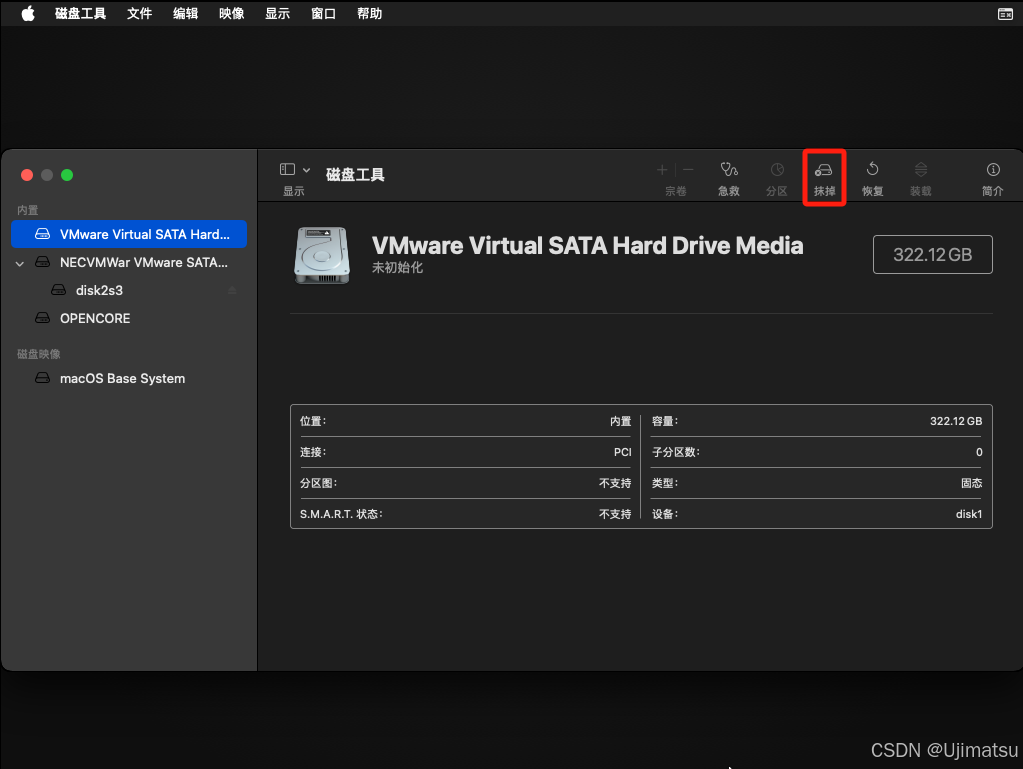Open the 文件 menu

point(139,13)
